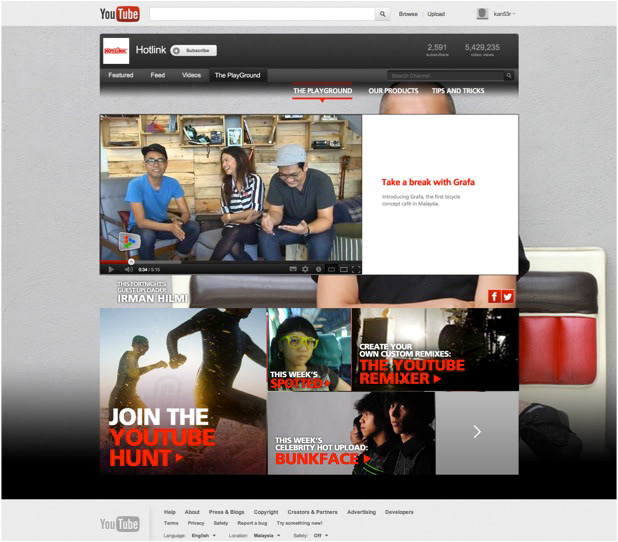
Task: Open the Feed channel tab
Action: (158, 75)
